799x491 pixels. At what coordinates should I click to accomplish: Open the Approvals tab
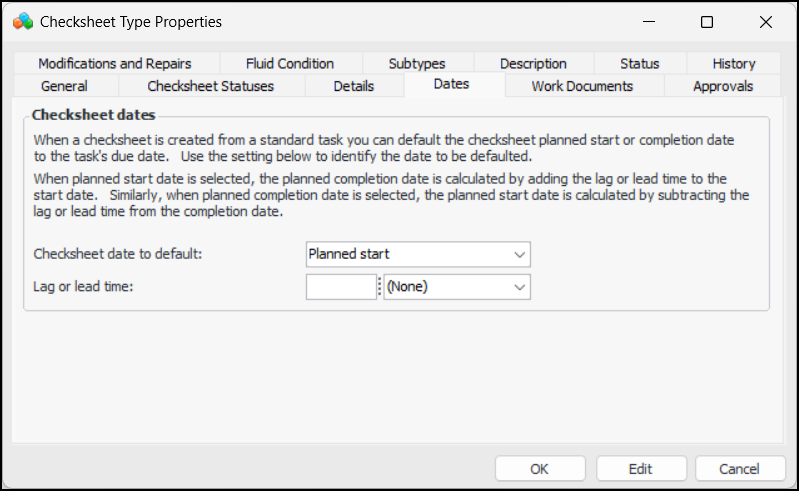pyautogui.click(x=723, y=86)
